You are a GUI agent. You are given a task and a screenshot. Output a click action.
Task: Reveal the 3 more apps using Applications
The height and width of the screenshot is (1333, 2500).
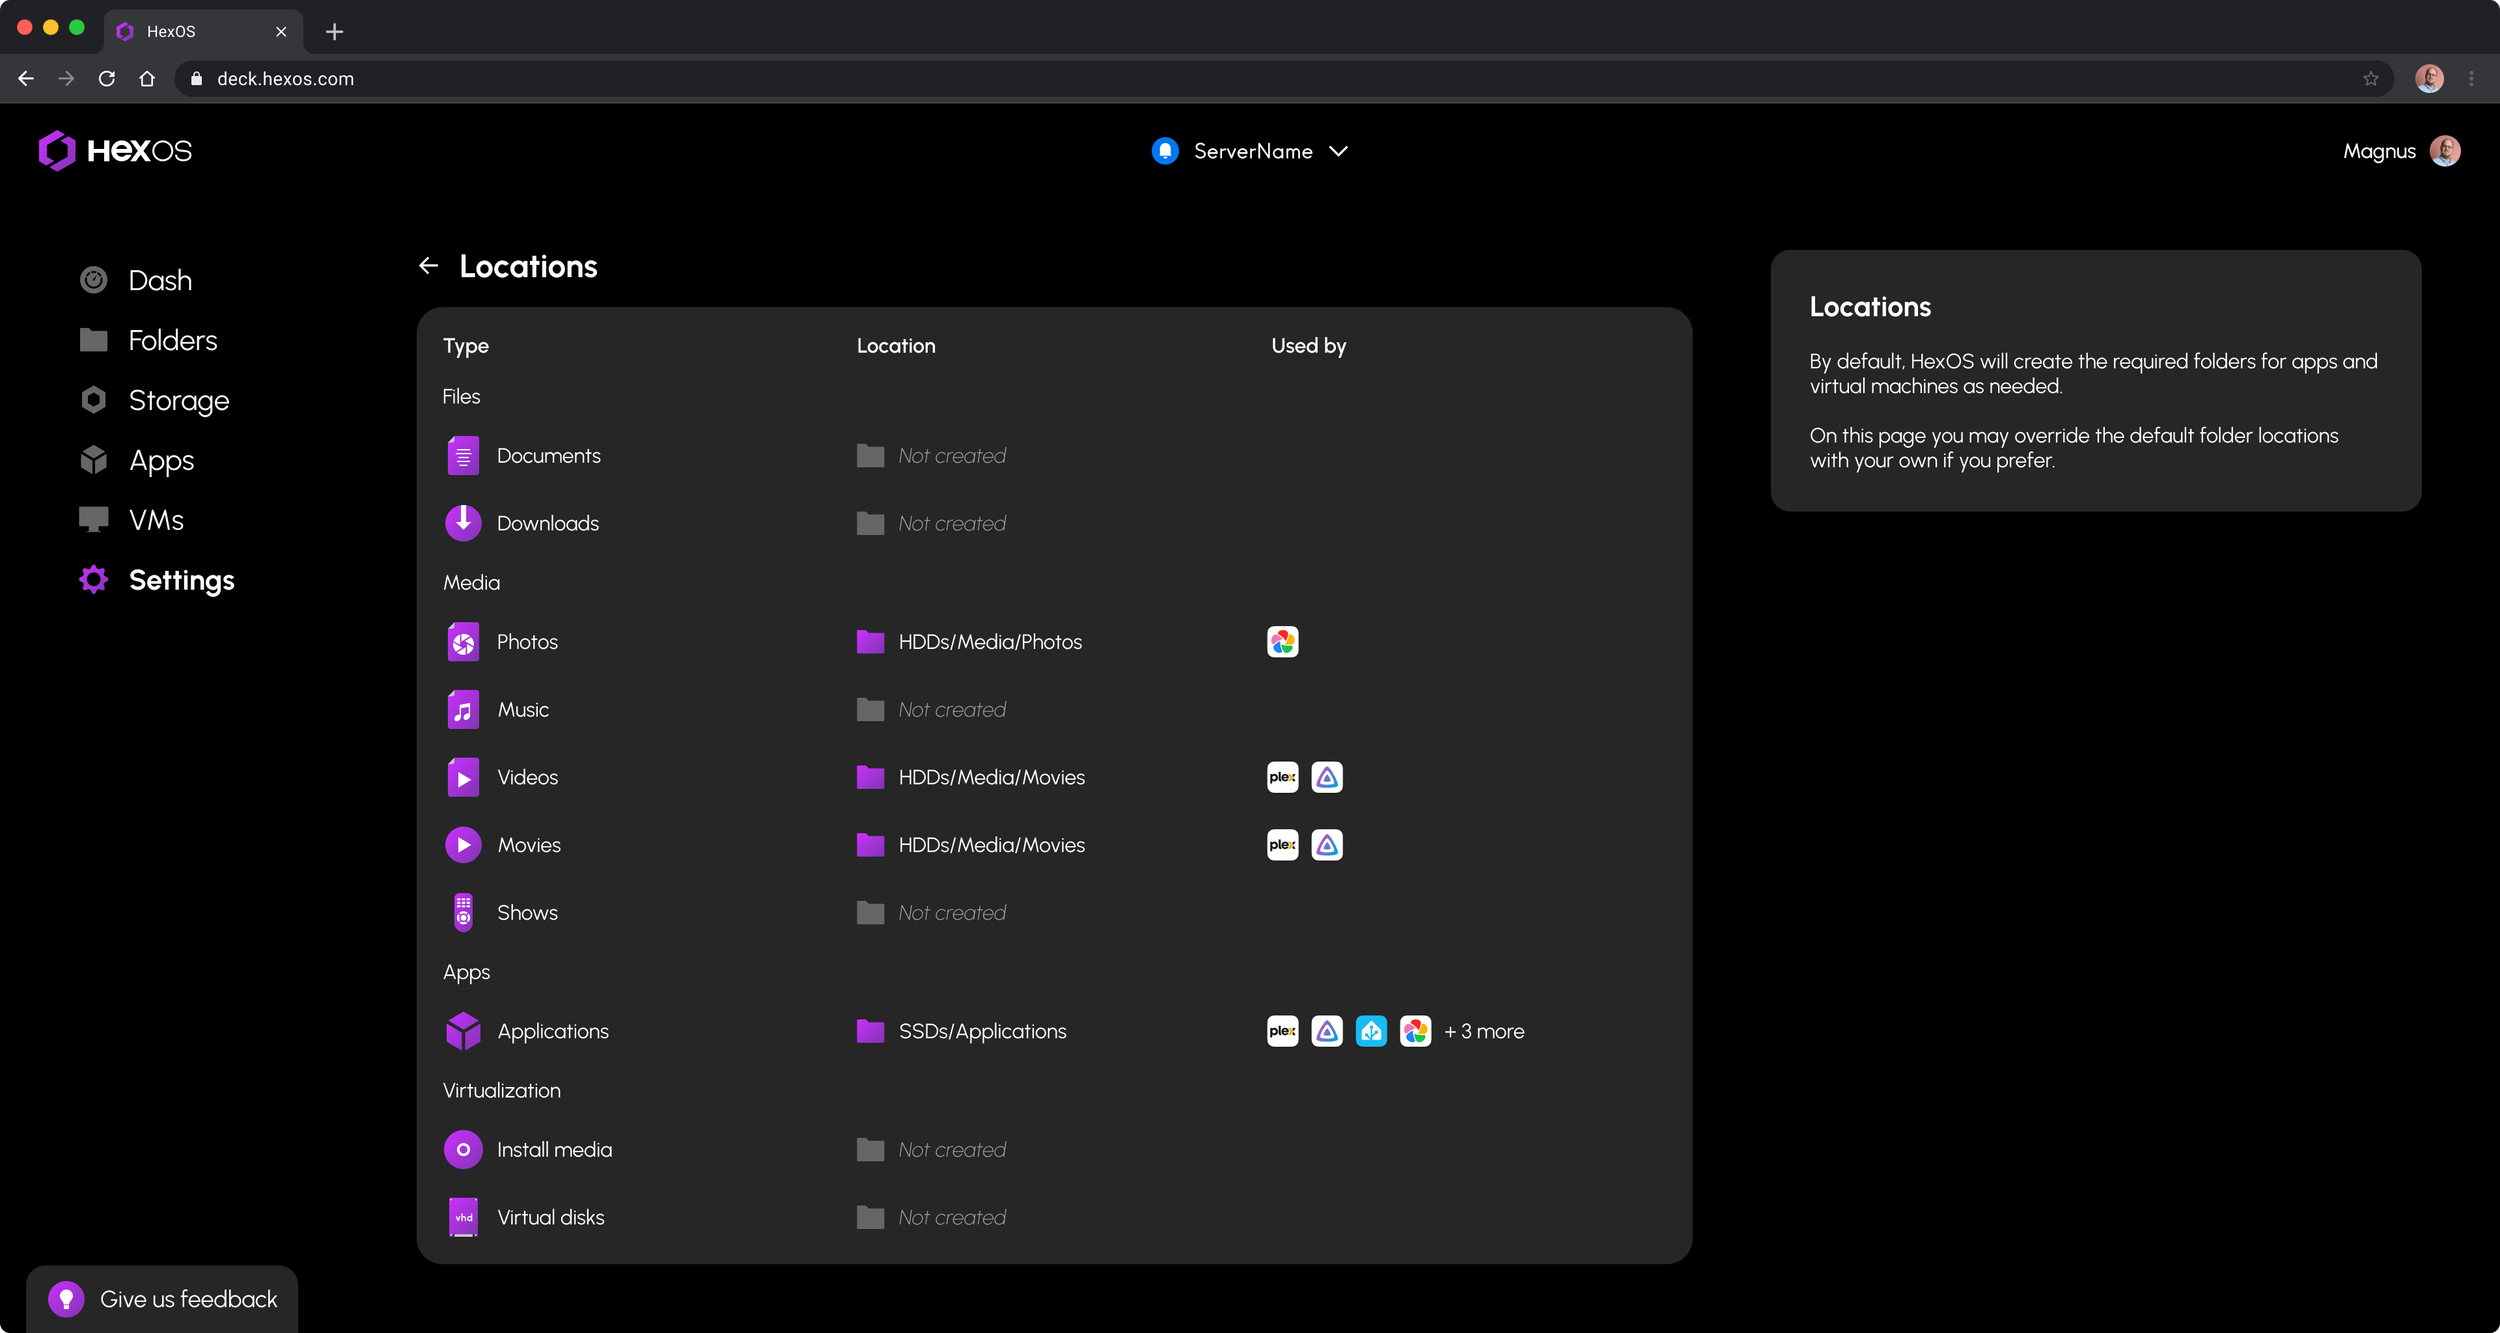tap(1484, 1031)
